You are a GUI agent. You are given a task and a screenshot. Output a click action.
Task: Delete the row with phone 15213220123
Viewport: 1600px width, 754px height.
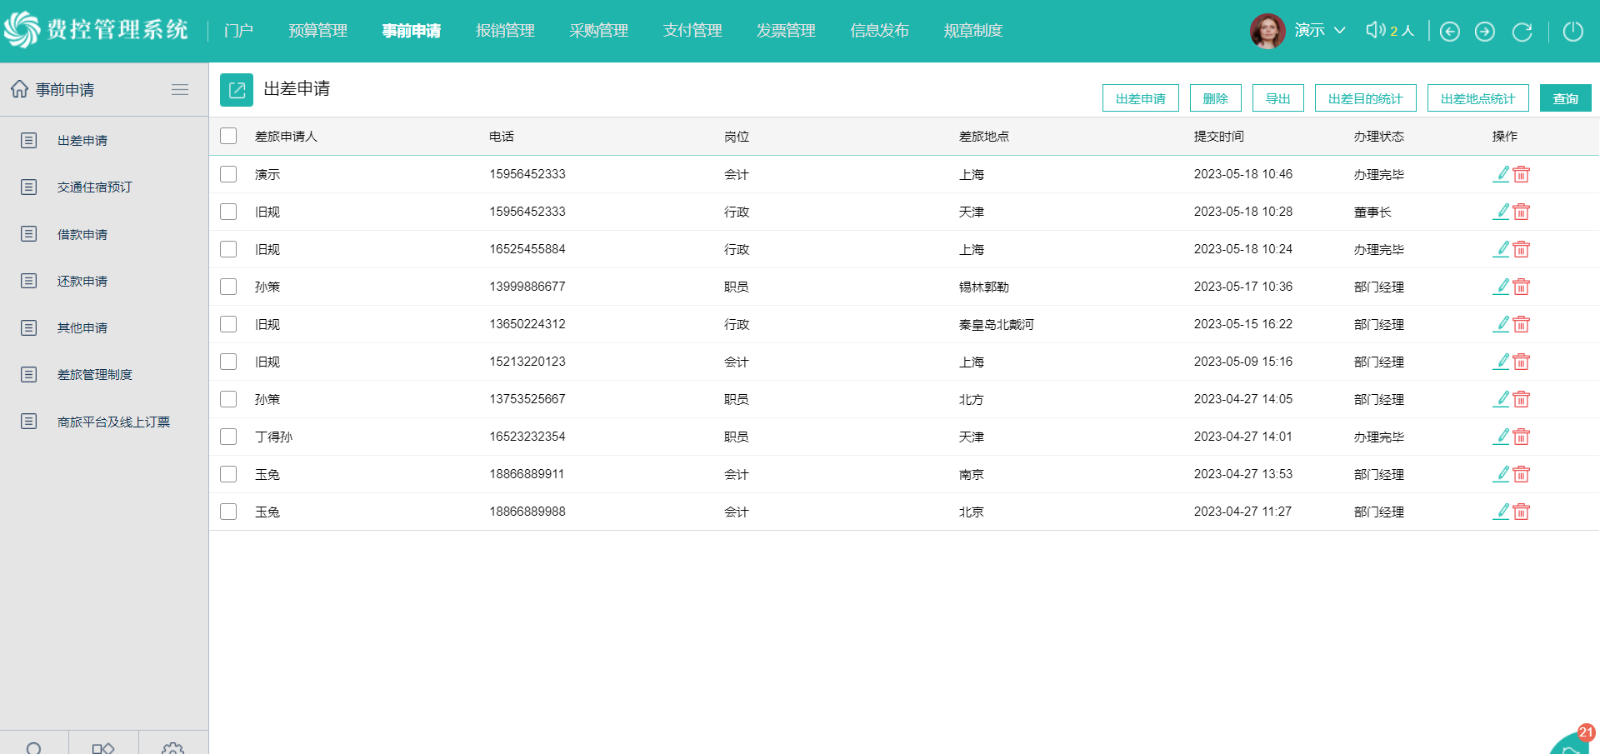tap(1521, 361)
